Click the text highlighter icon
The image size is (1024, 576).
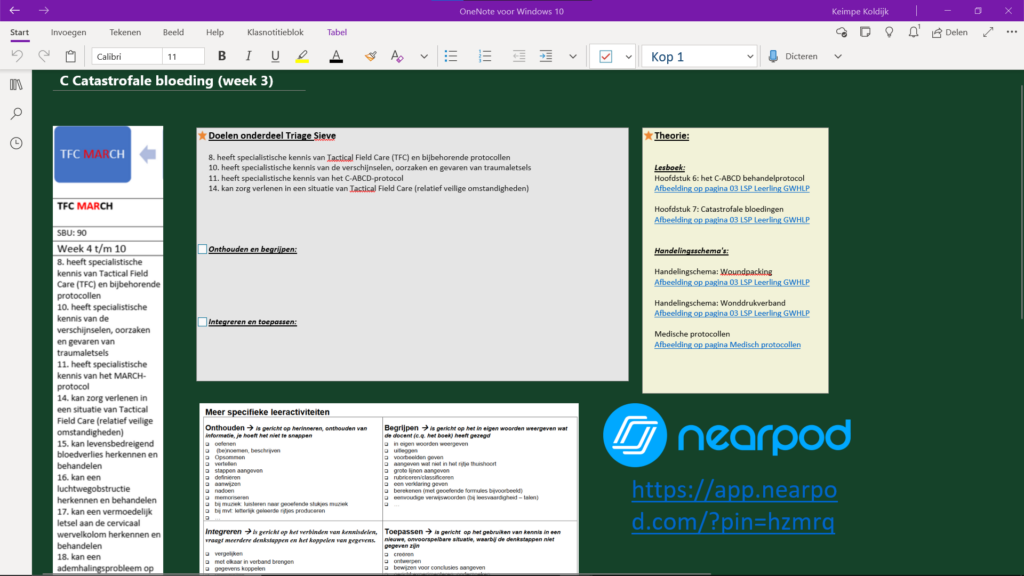pyautogui.click(x=302, y=57)
